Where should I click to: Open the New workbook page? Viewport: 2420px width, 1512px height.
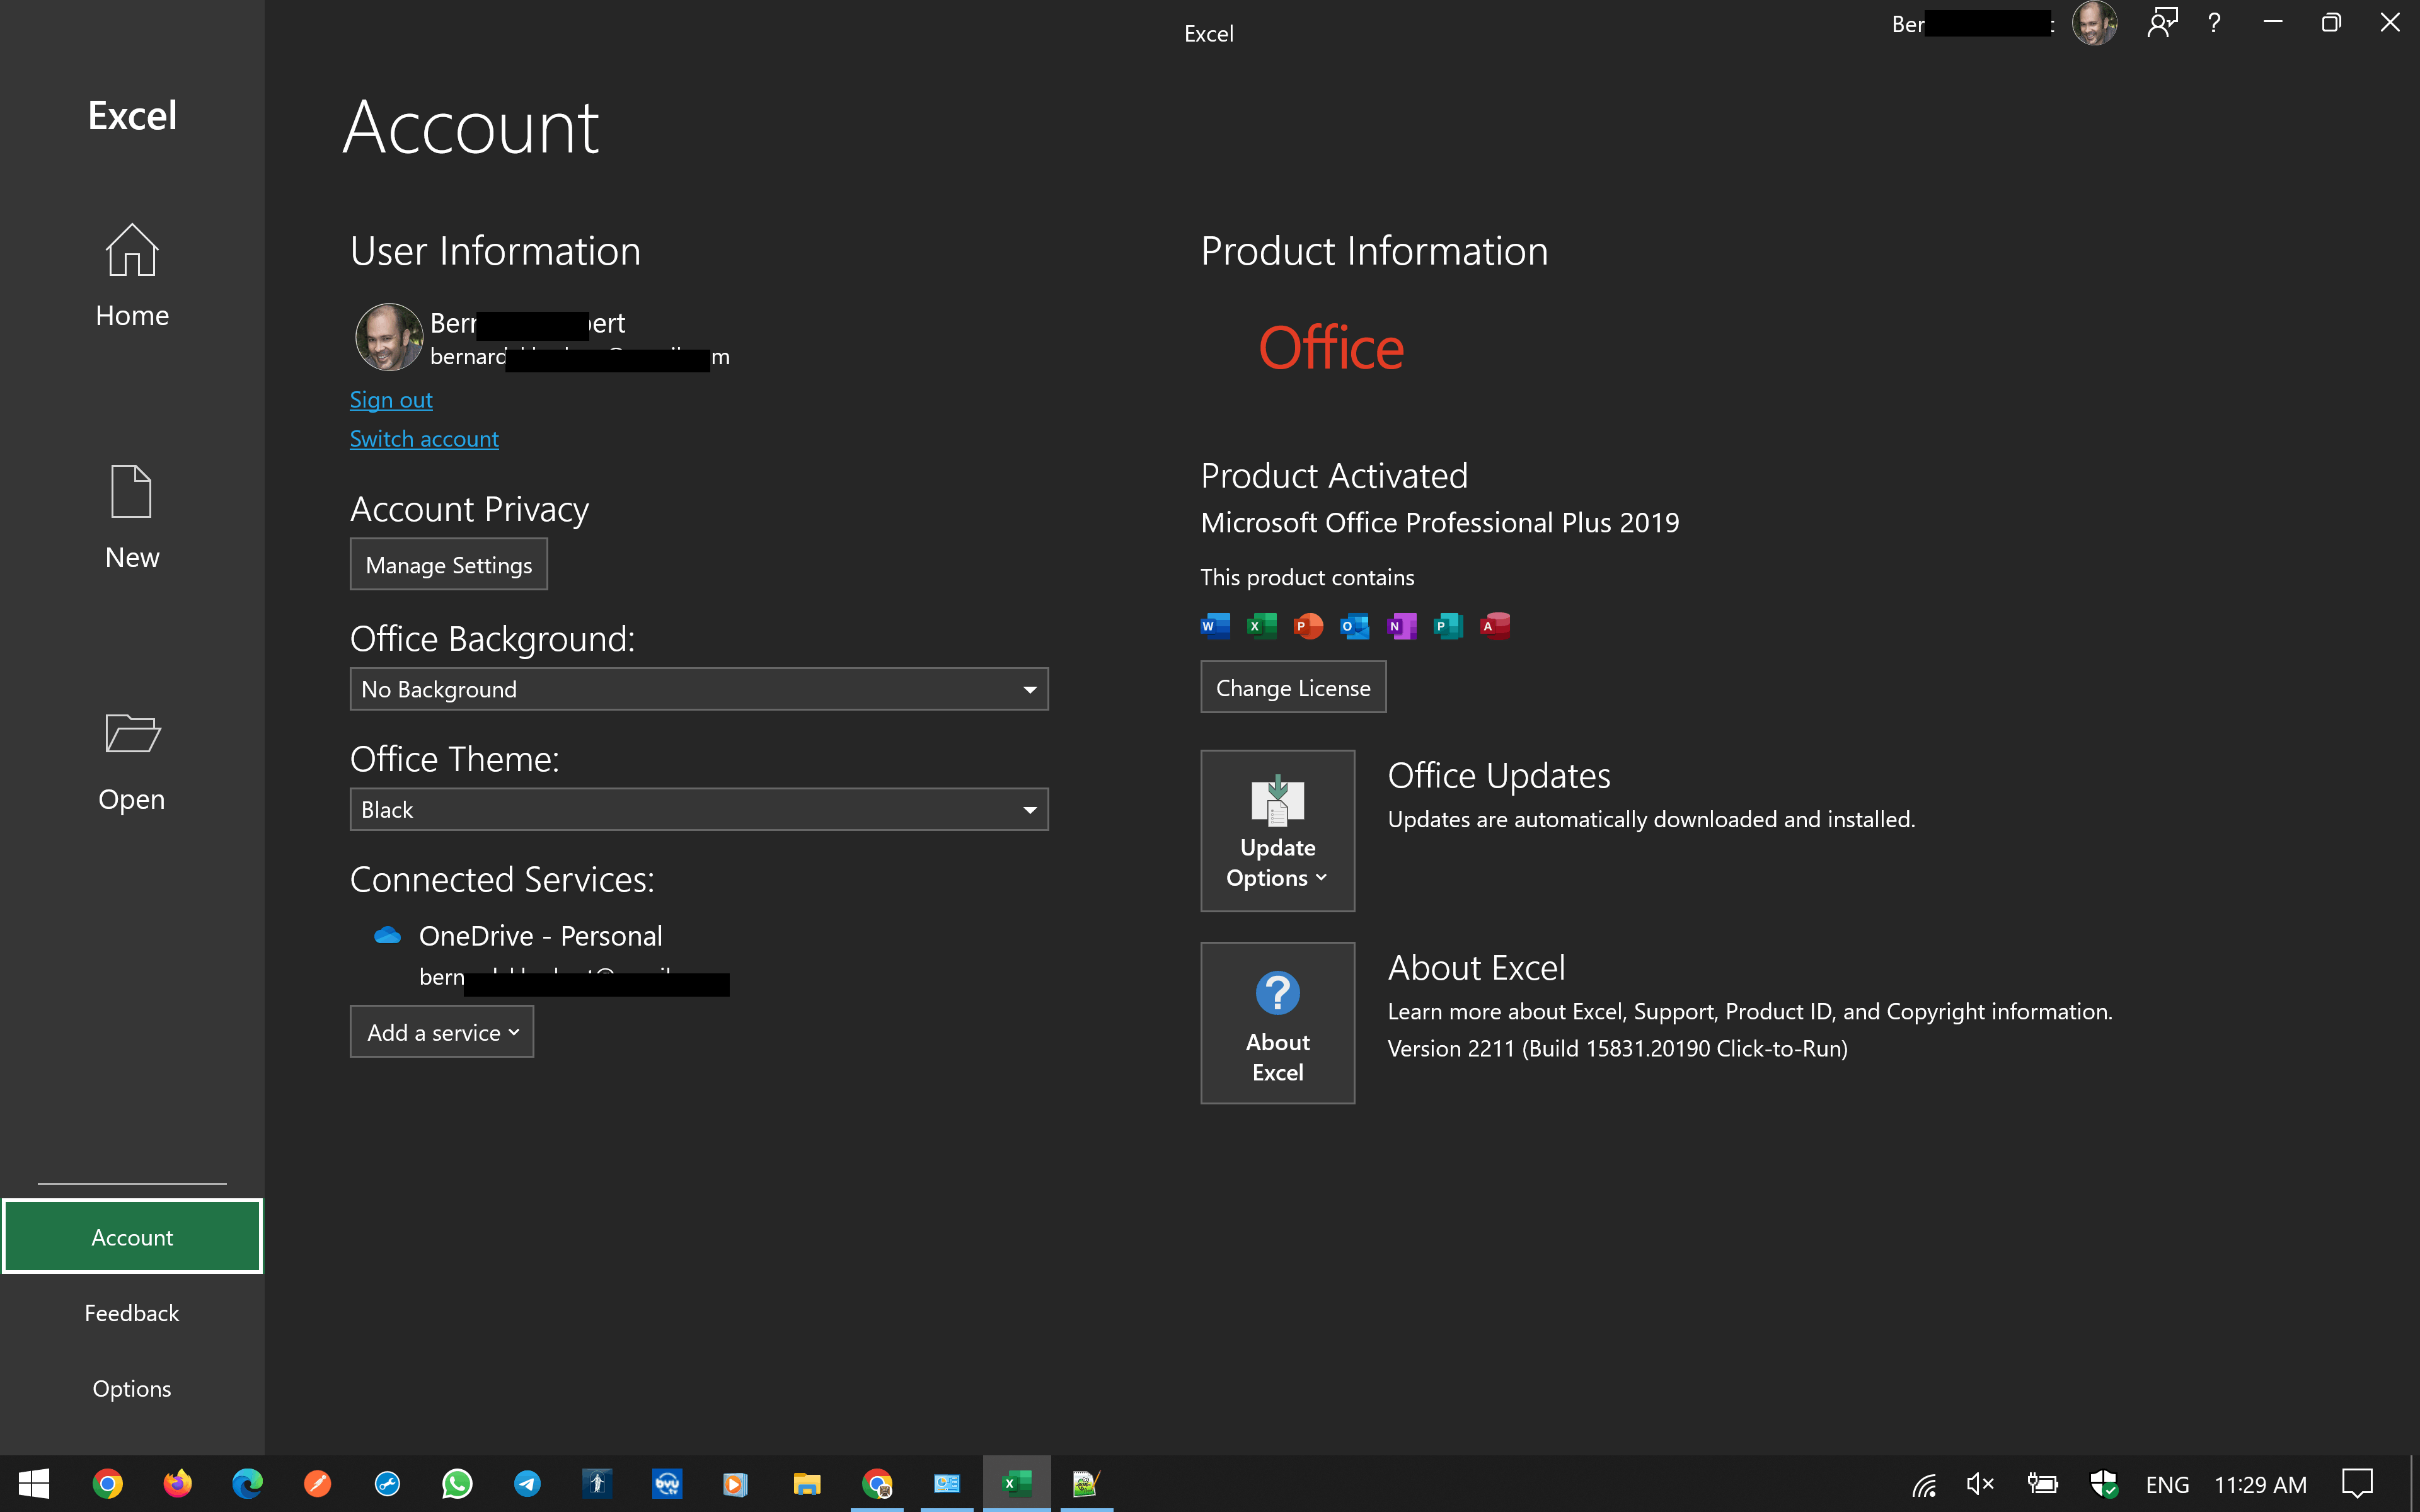point(132,517)
